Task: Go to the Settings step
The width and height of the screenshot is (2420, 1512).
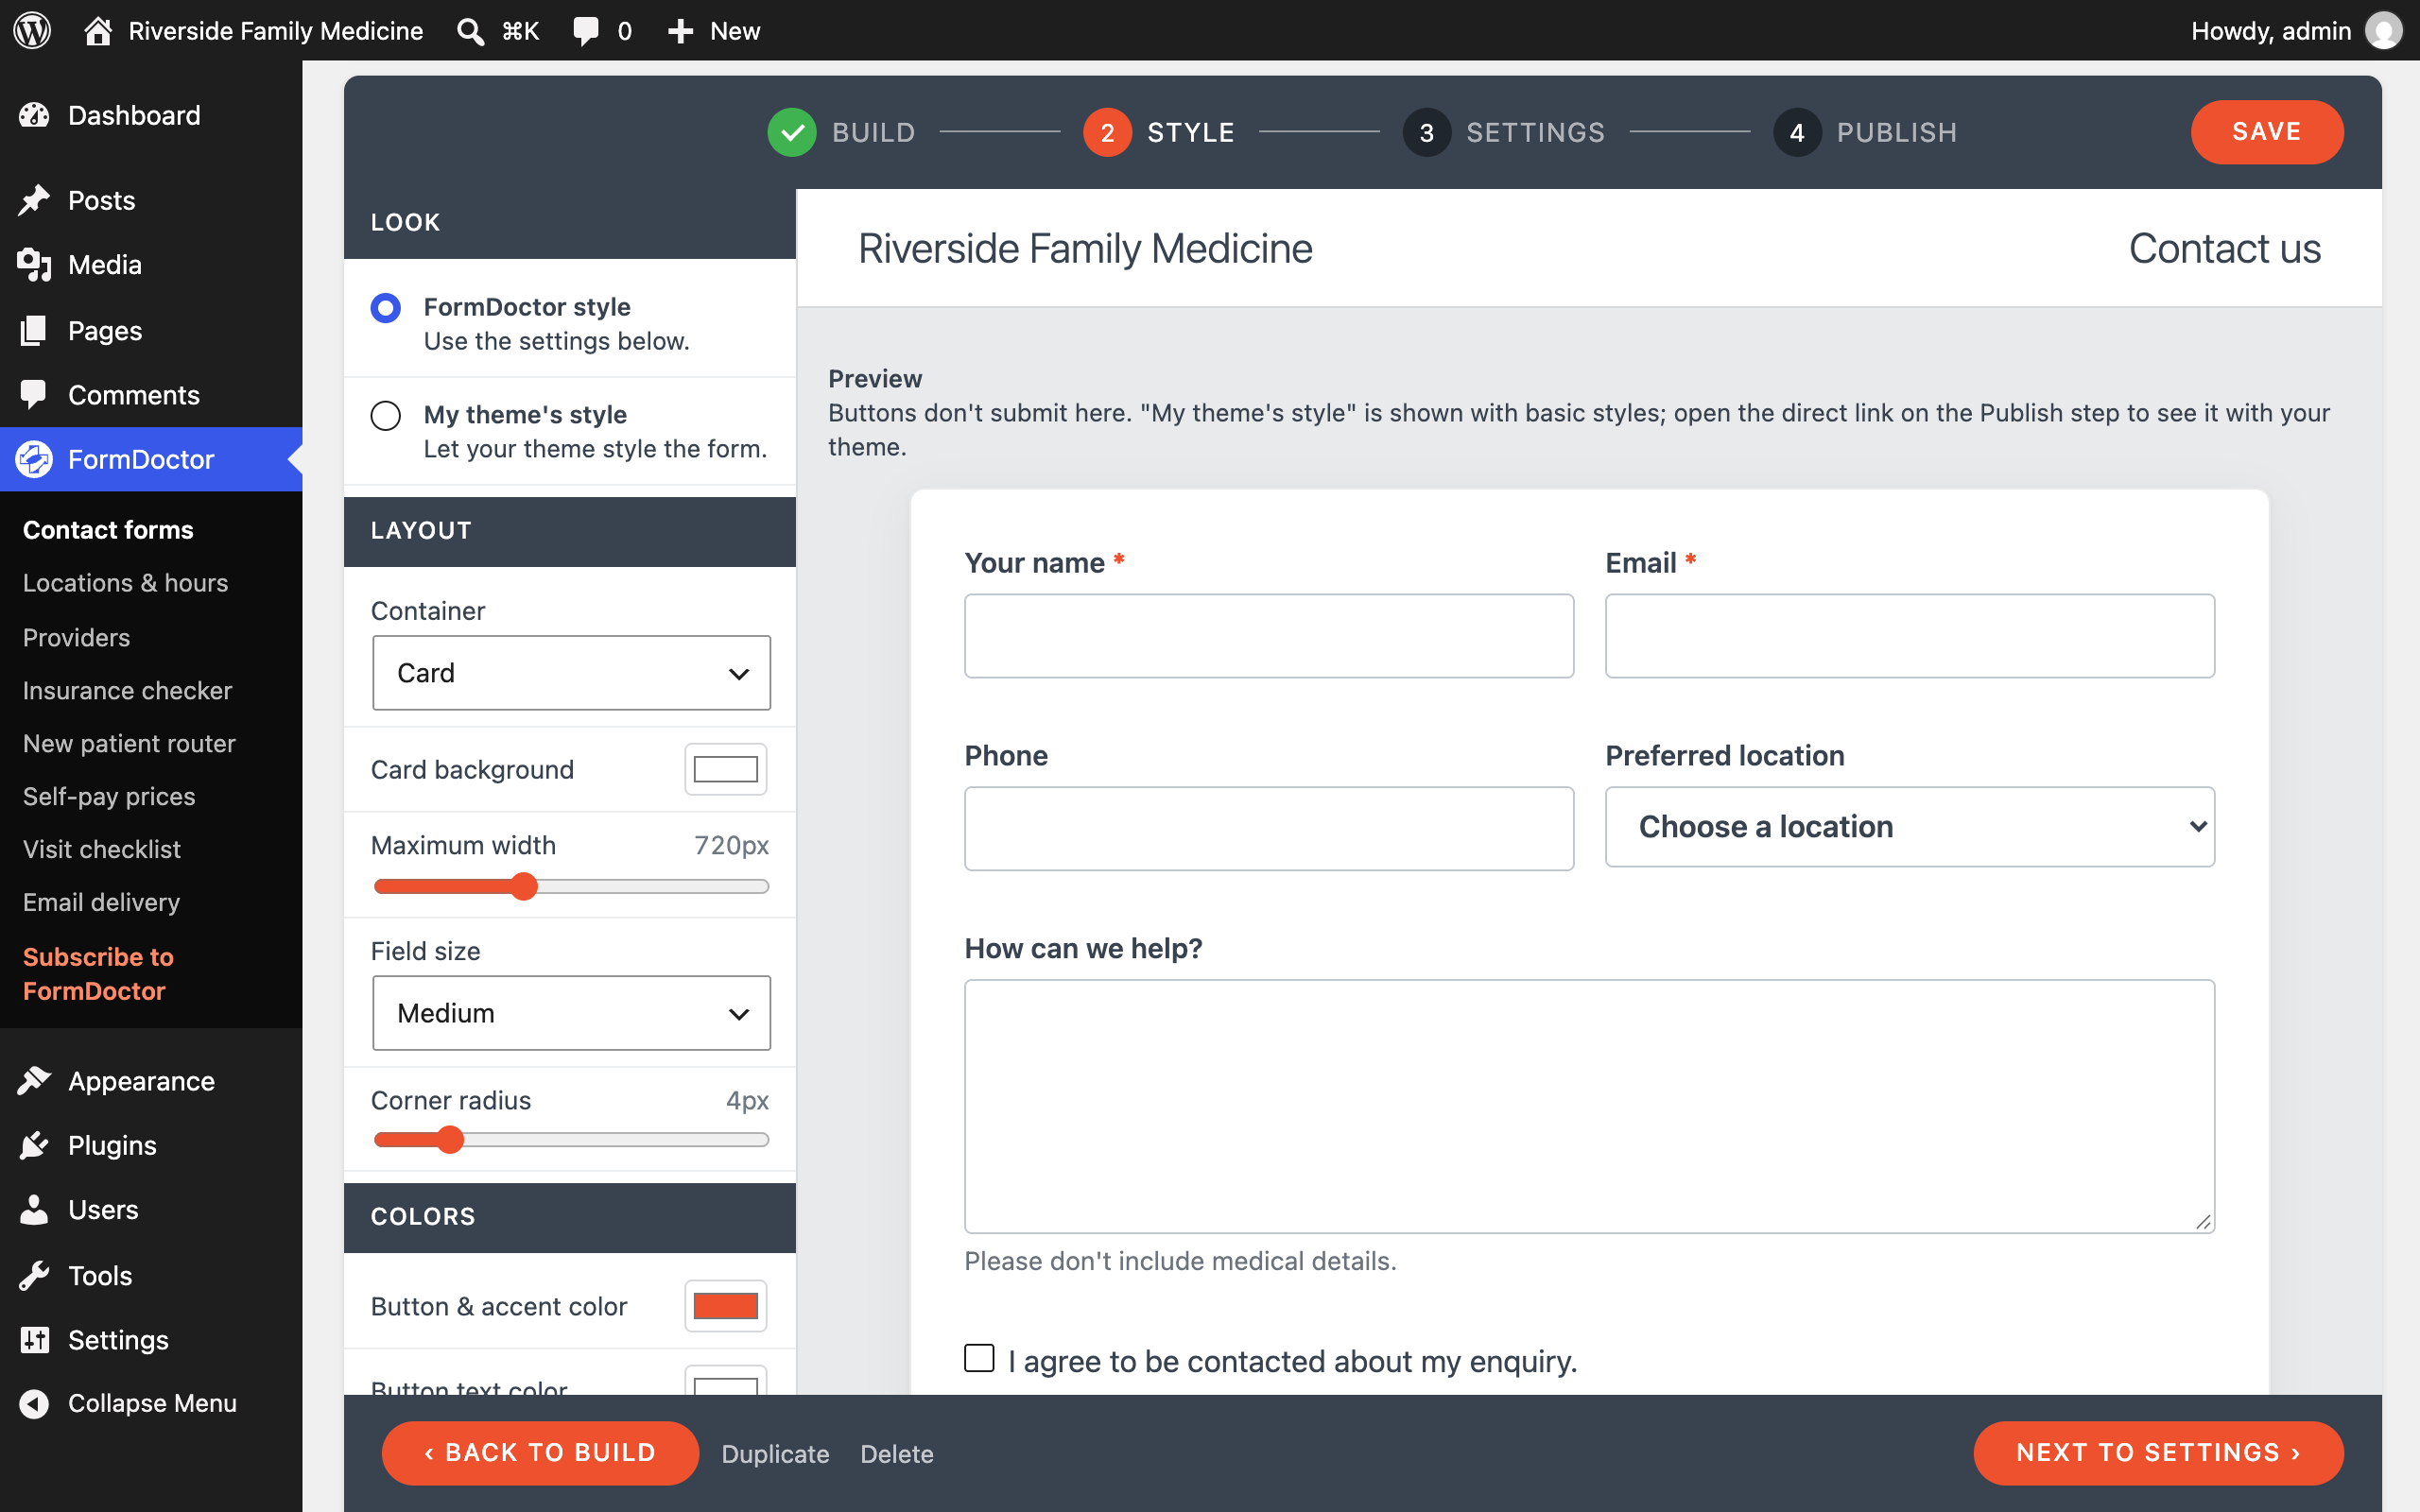Action: [x=1504, y=132]
